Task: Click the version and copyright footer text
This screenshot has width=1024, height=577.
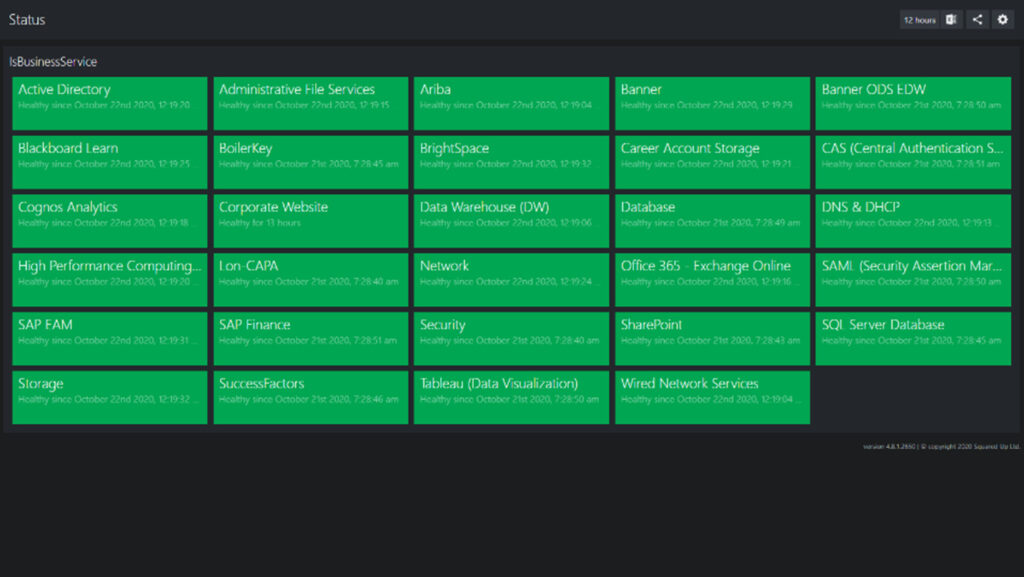Action: tap(941, 446)
